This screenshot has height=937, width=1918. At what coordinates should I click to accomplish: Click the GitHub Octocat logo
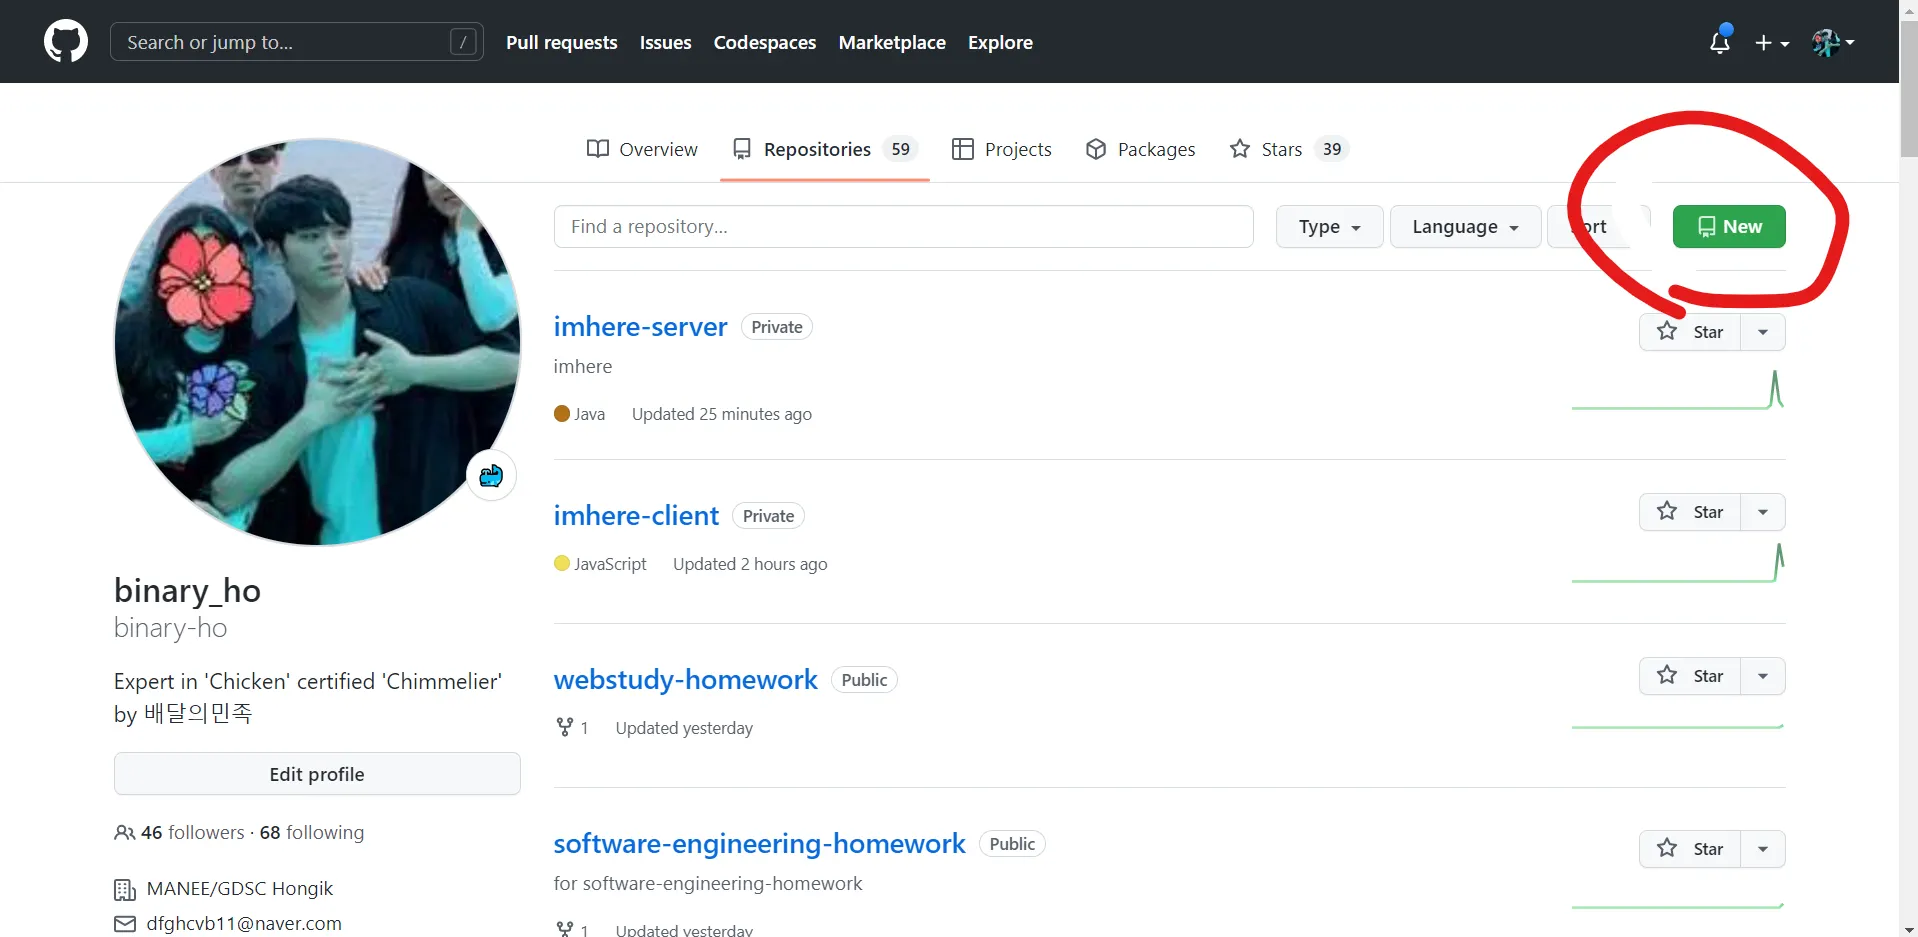66,42
